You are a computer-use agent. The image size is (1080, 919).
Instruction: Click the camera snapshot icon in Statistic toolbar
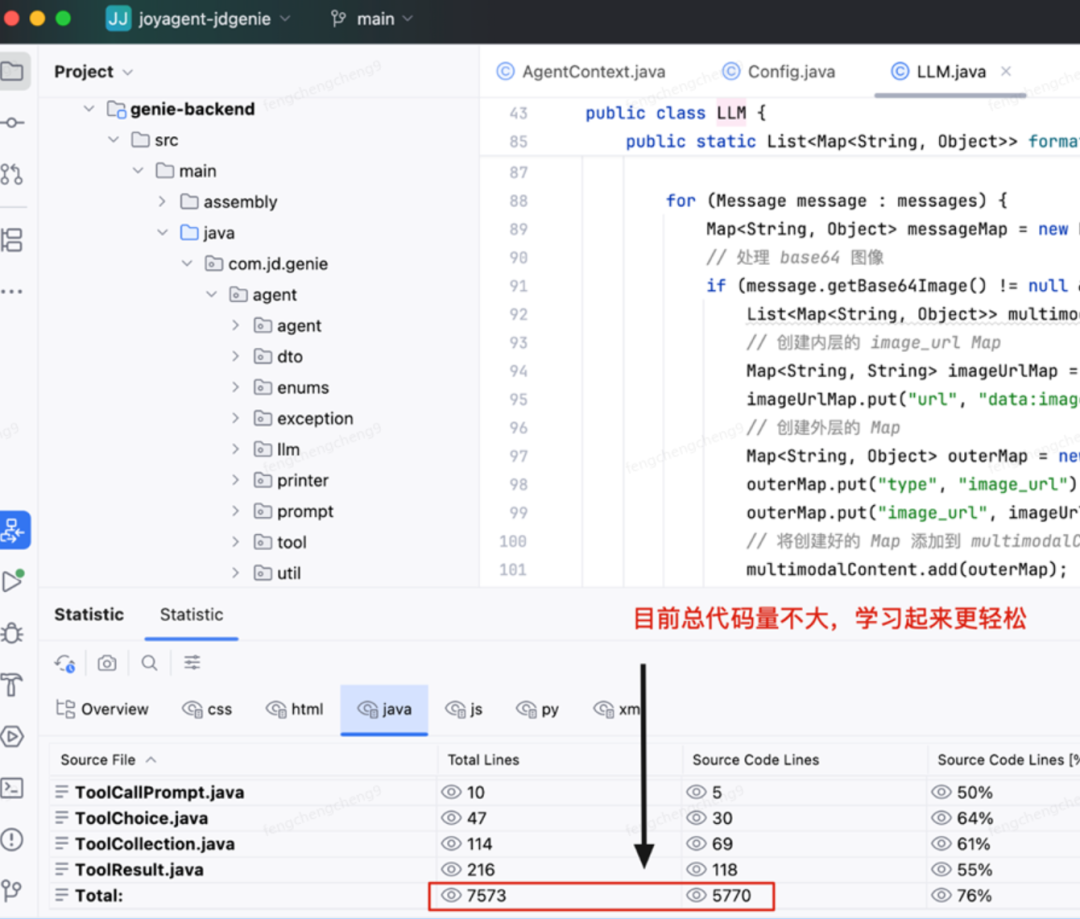click(x=107, y=663)
